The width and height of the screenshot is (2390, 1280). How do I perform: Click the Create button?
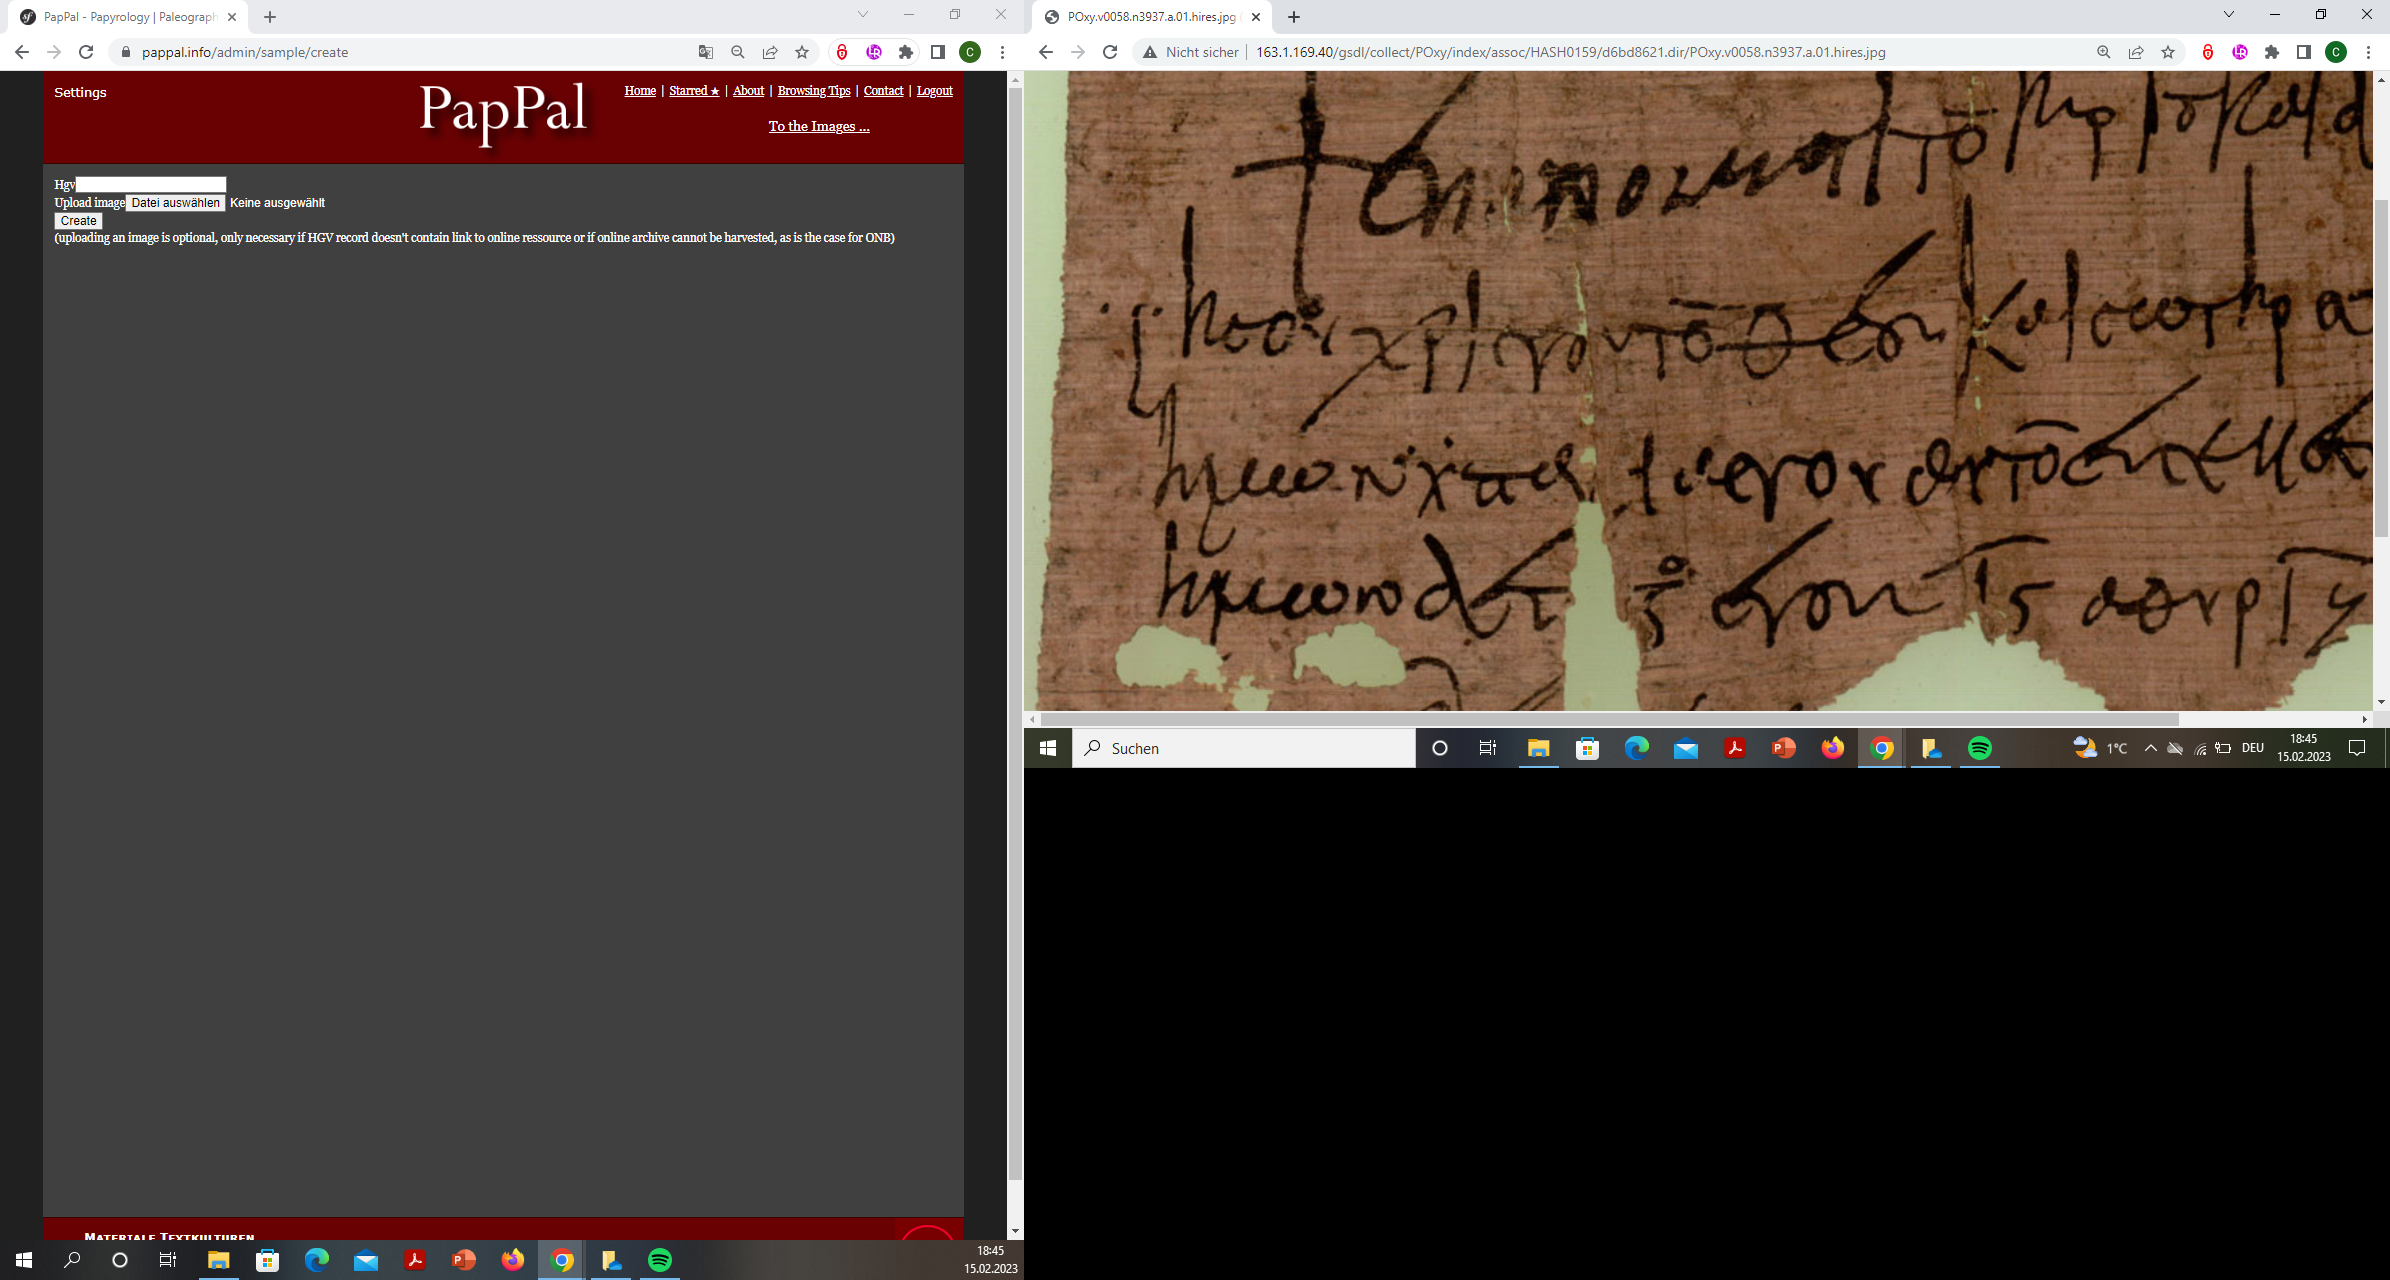point(78,221)
